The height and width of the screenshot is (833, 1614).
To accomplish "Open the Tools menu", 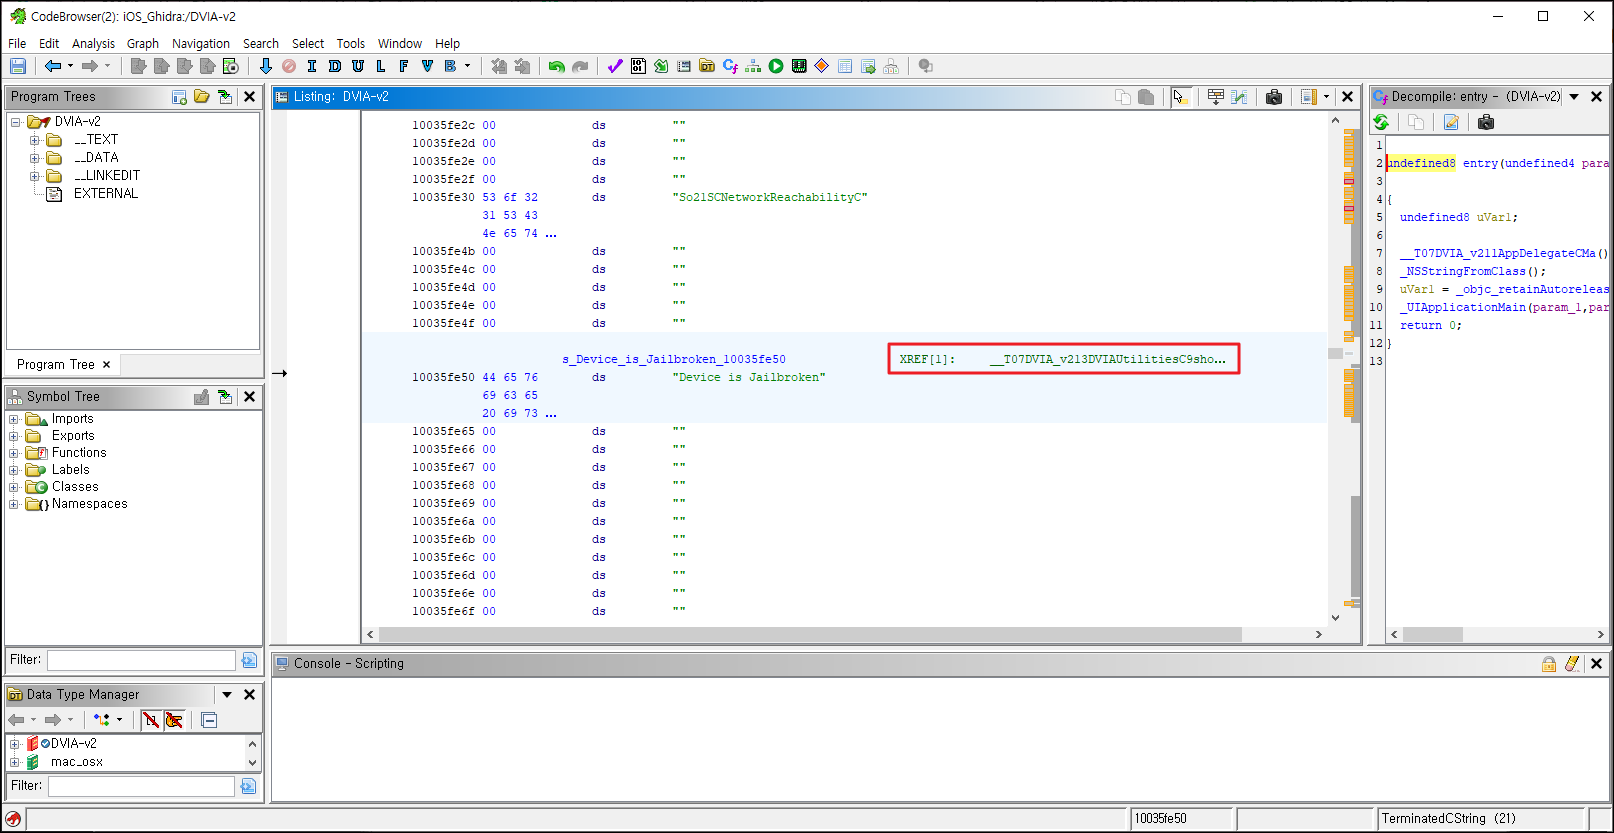I will (350, 43).
